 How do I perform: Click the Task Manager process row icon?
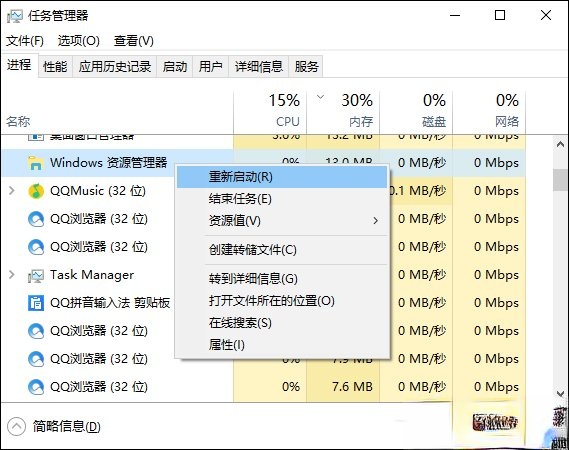click(x=36, y=275)
